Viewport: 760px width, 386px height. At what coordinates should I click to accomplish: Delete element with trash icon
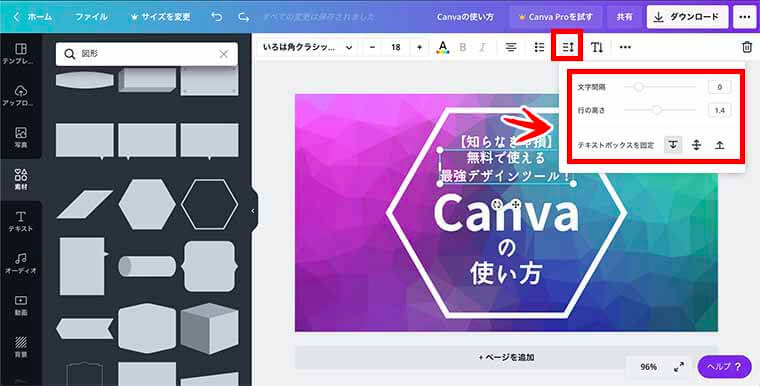click(747, 47)
